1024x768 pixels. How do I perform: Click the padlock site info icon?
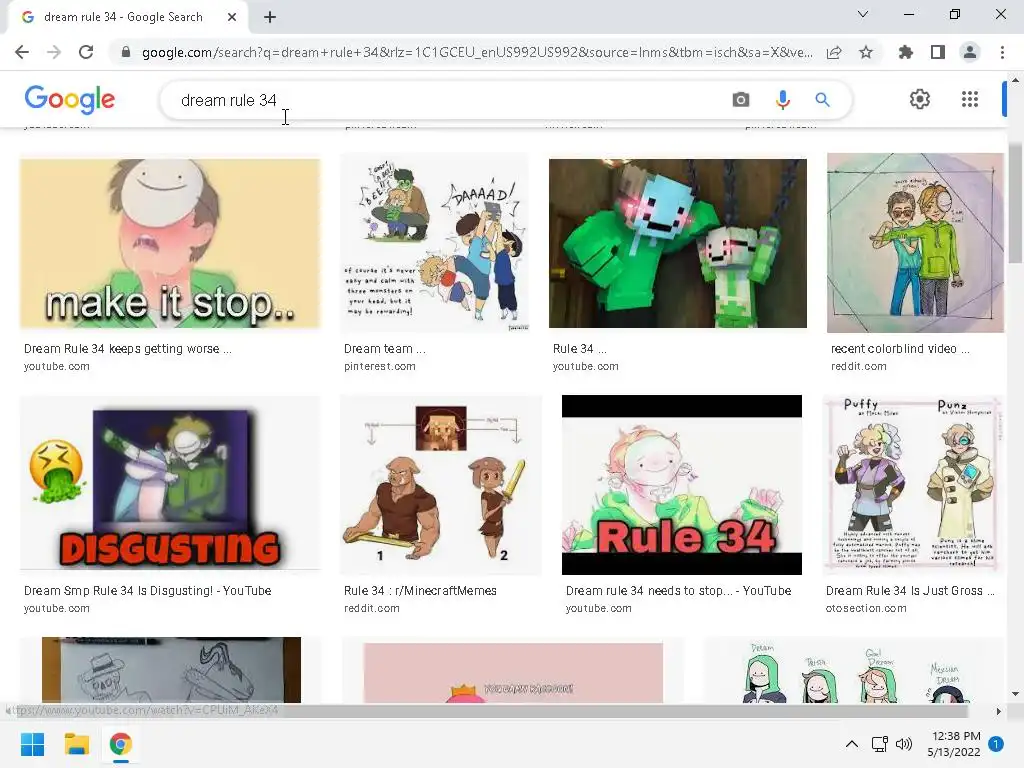(126, 52)
